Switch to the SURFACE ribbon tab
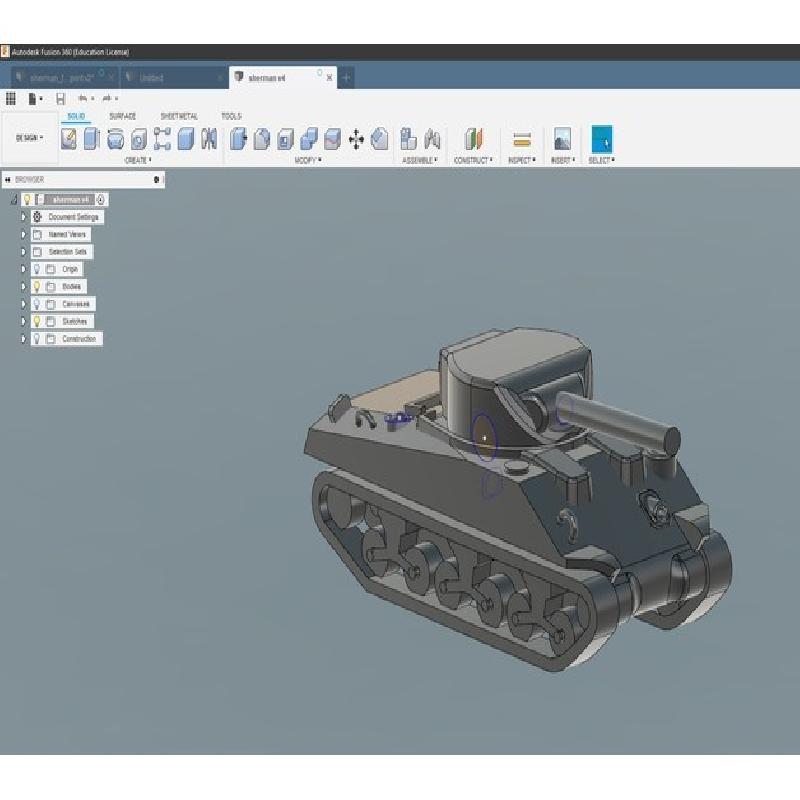 (122, 116)
